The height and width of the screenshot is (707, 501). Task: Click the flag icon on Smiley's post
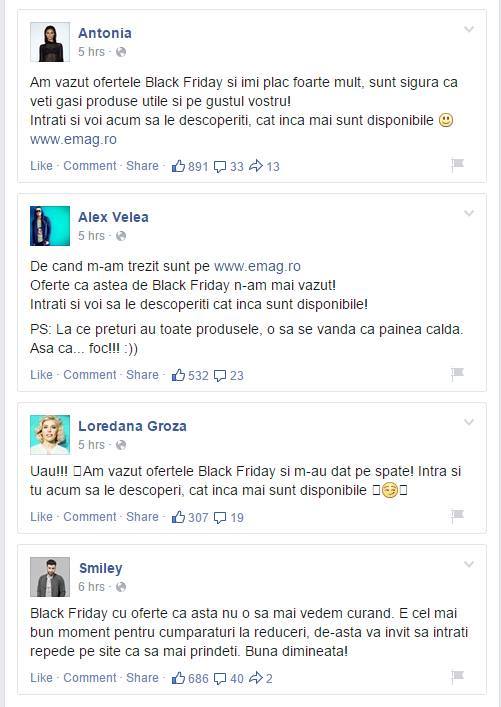coord(457,677)
